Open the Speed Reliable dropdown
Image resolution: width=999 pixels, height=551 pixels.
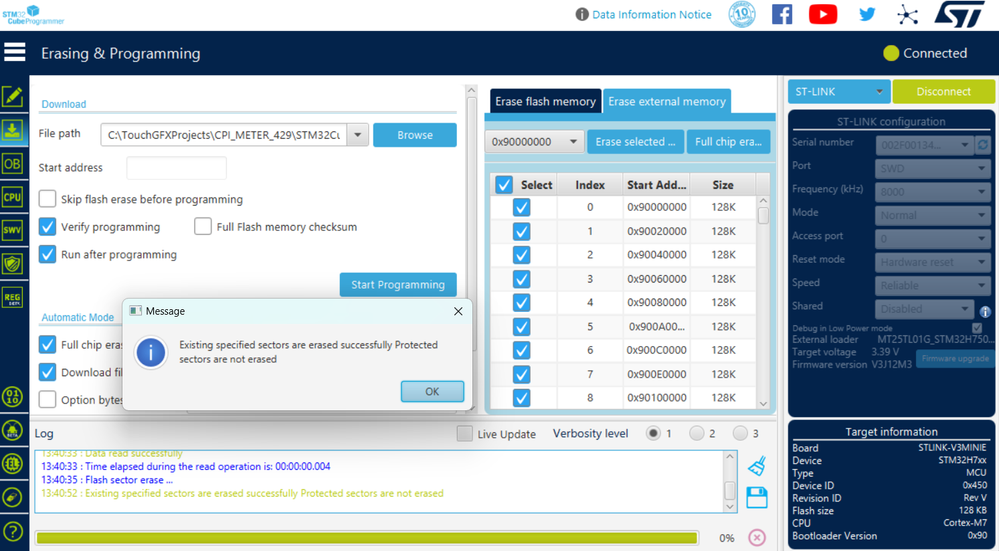click(x=933, y=285)
